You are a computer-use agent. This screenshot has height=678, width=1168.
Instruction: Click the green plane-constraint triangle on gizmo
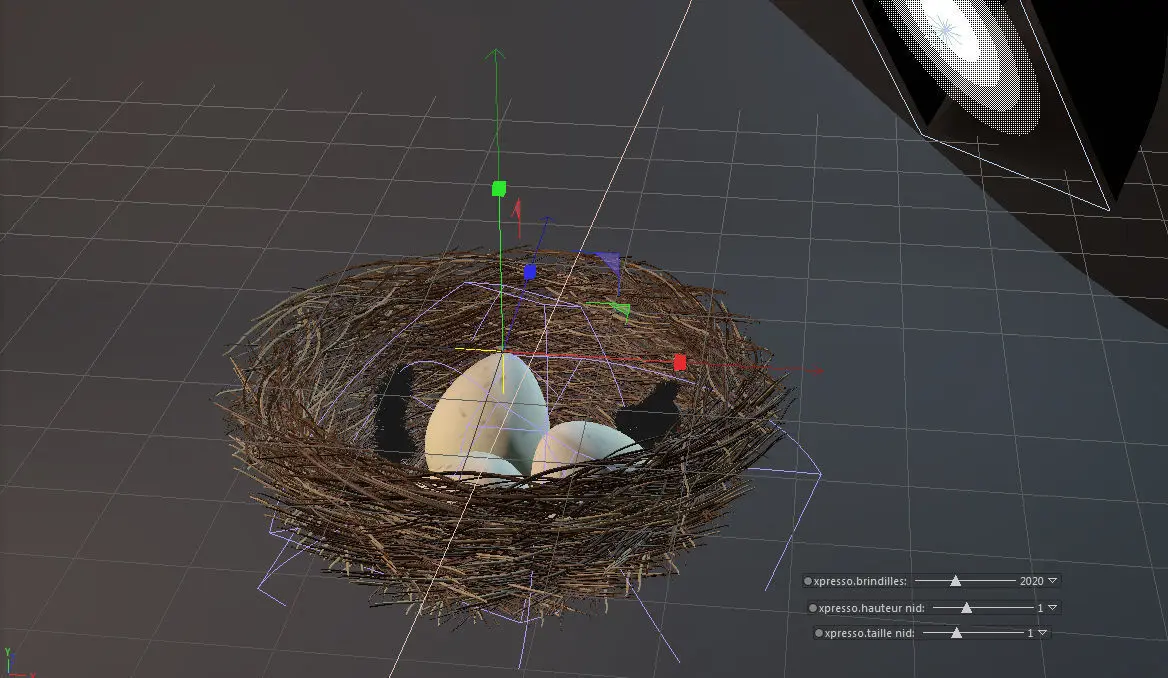(620, 308)
